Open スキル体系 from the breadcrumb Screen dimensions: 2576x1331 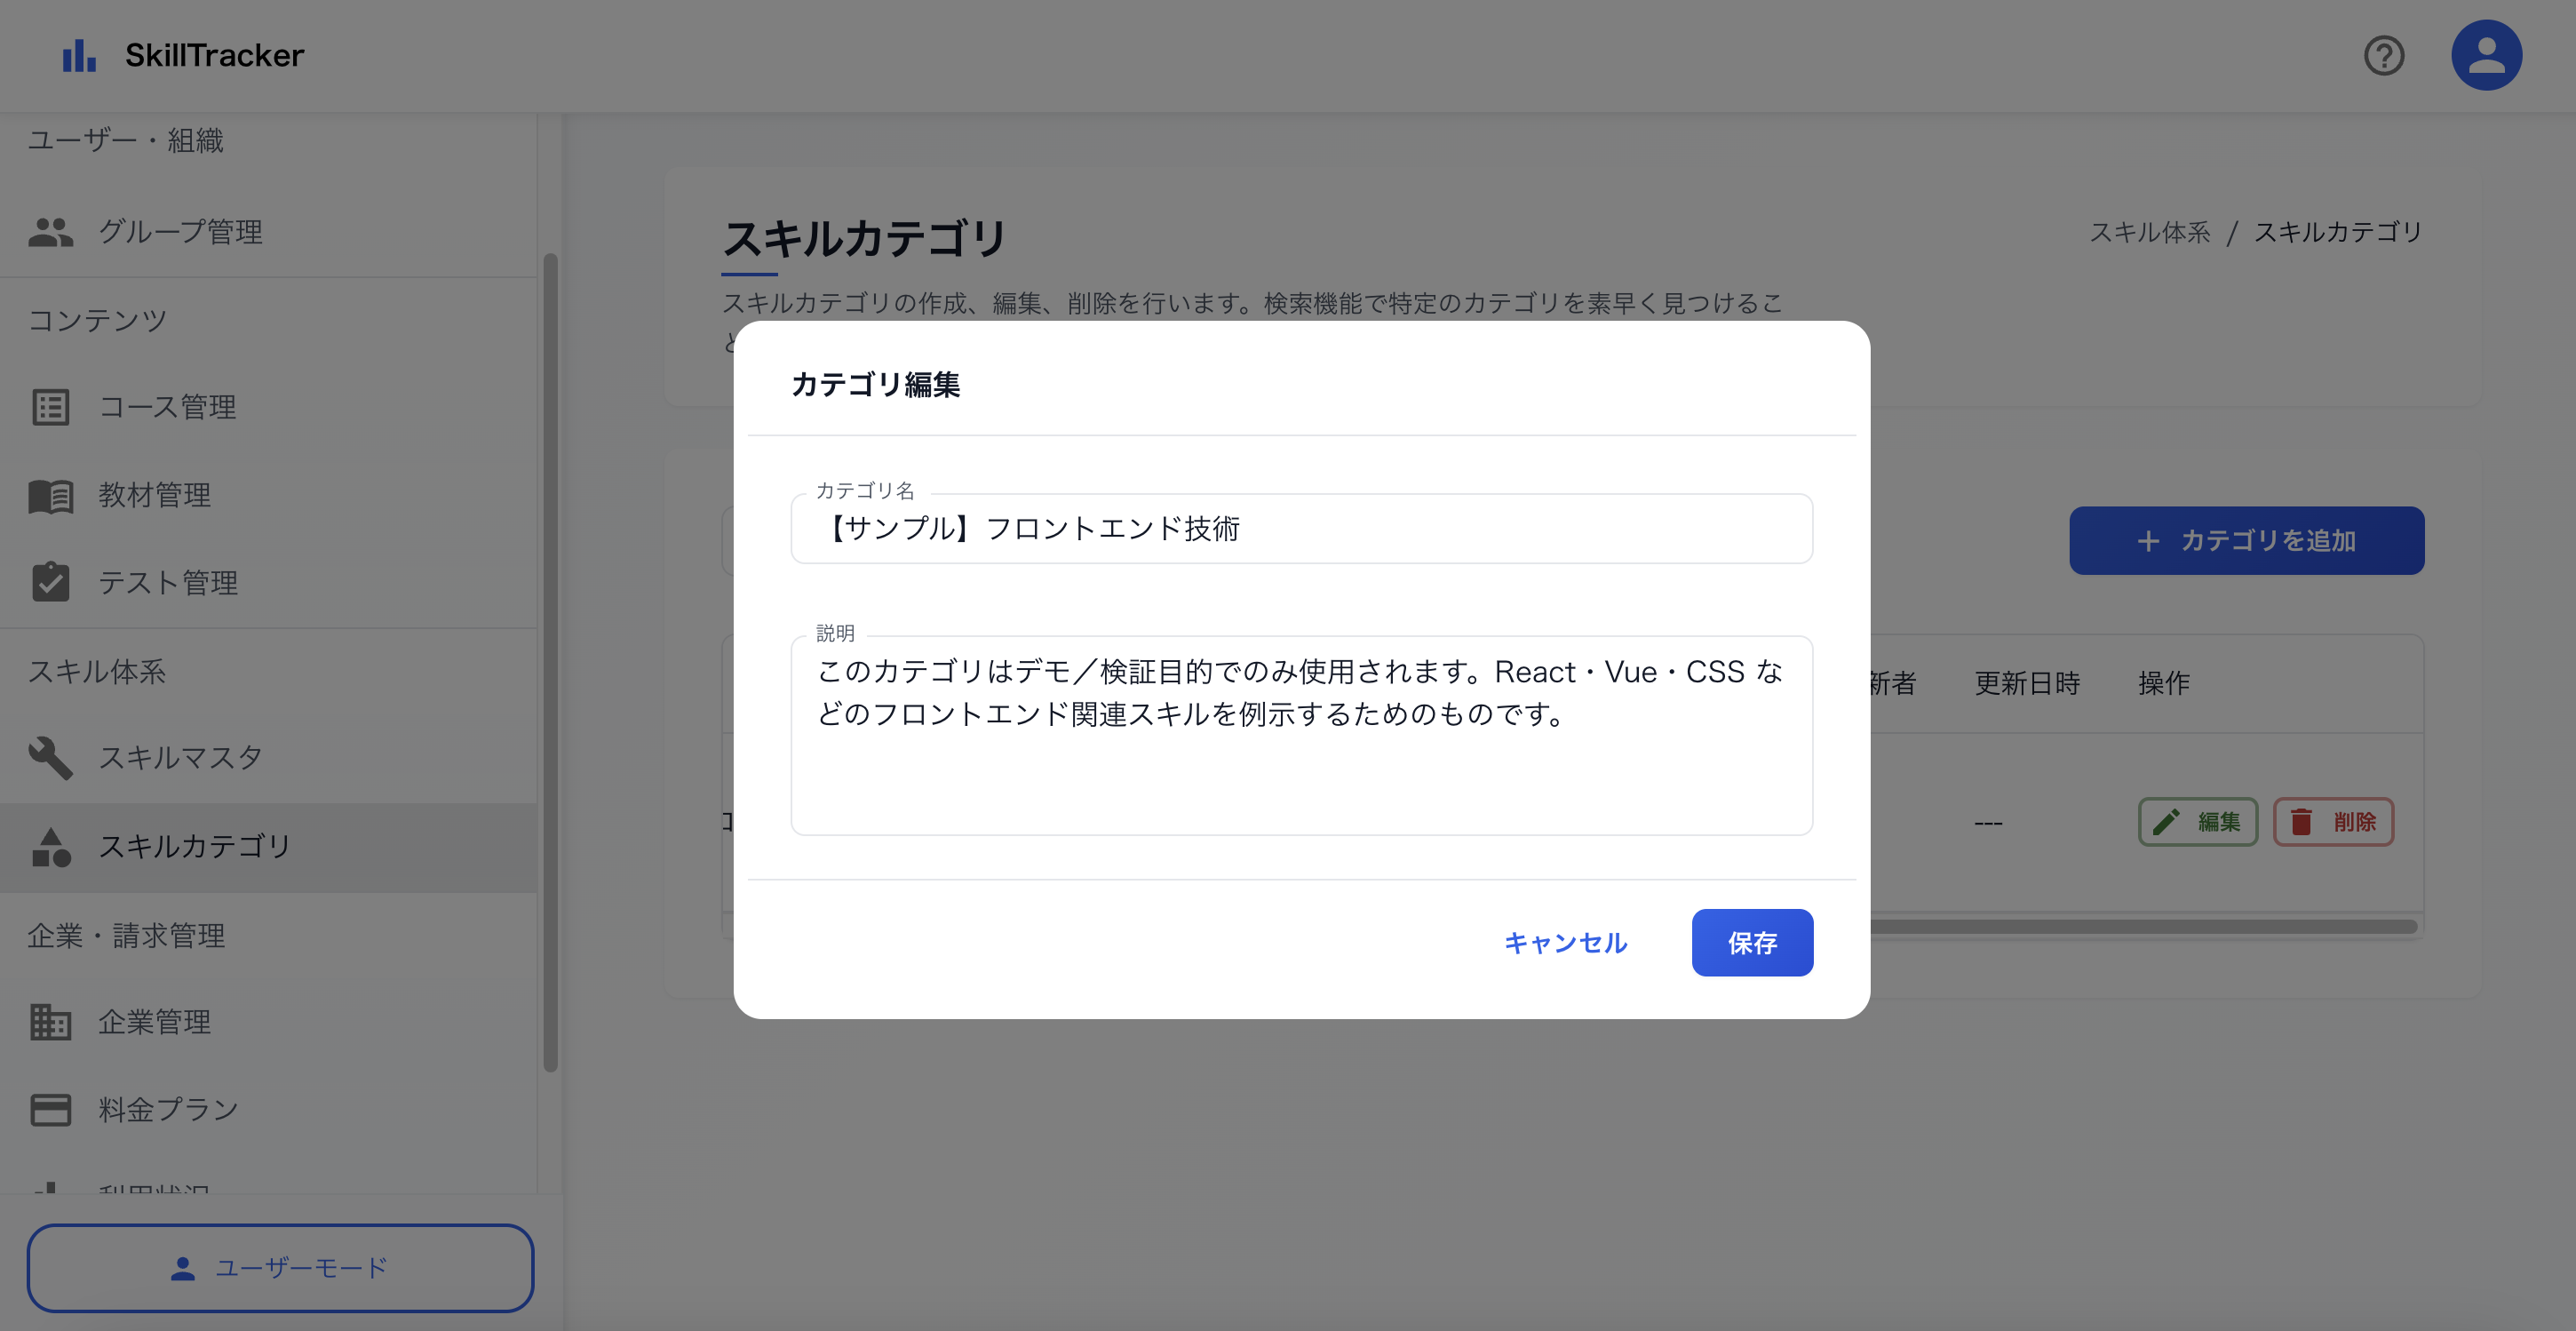pos(2150,232)
